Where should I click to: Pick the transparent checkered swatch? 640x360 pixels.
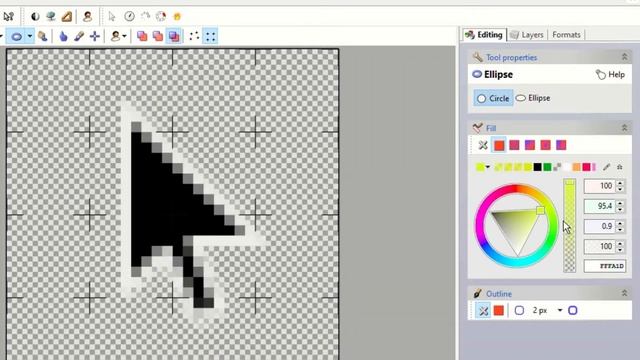(x=557, y=167)
